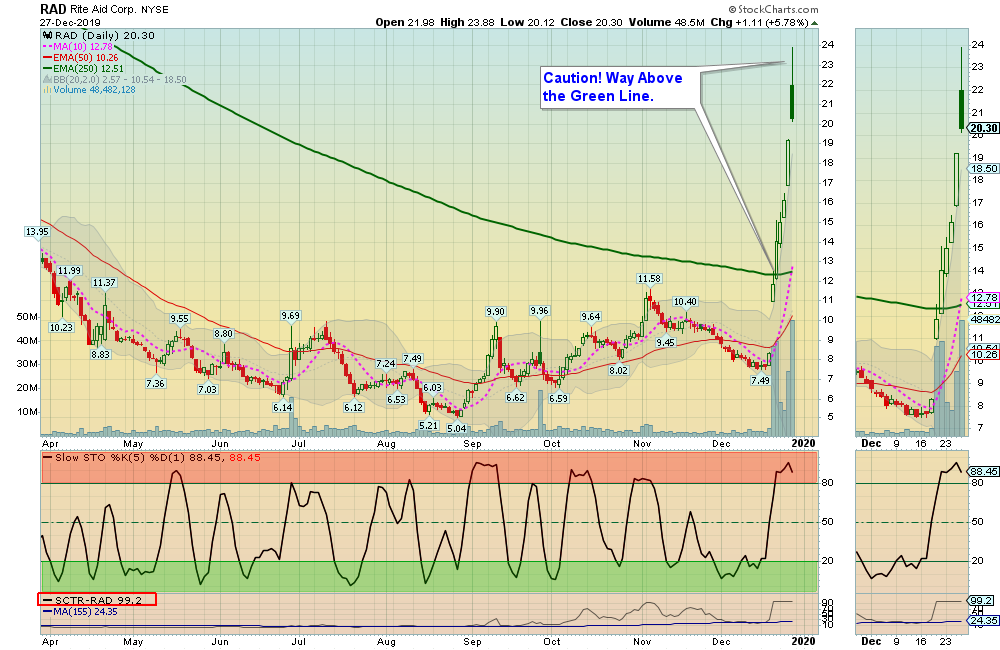Click the 9.45 price label

(x=665, y=342)
